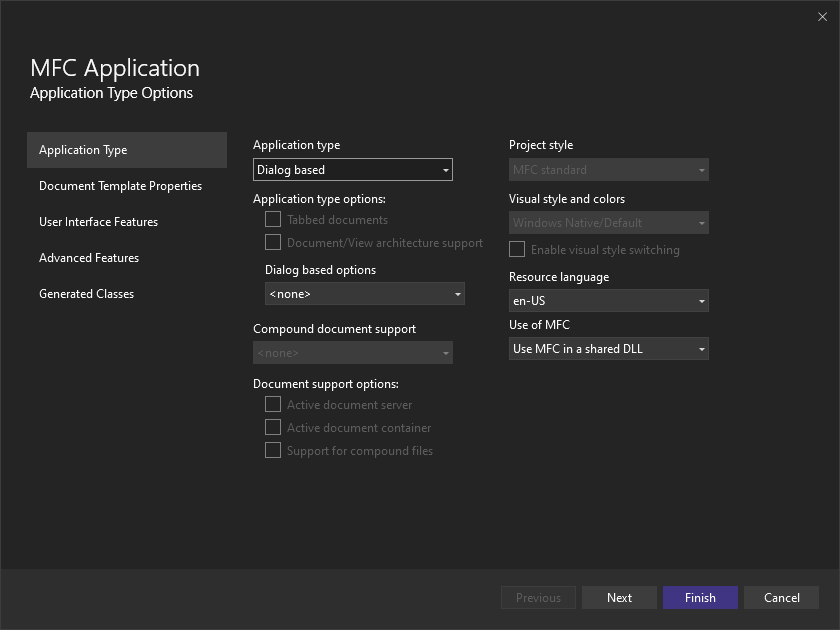The image size is (840, 630).
Task: Enable Support for compound files
Action: (273, 451)
